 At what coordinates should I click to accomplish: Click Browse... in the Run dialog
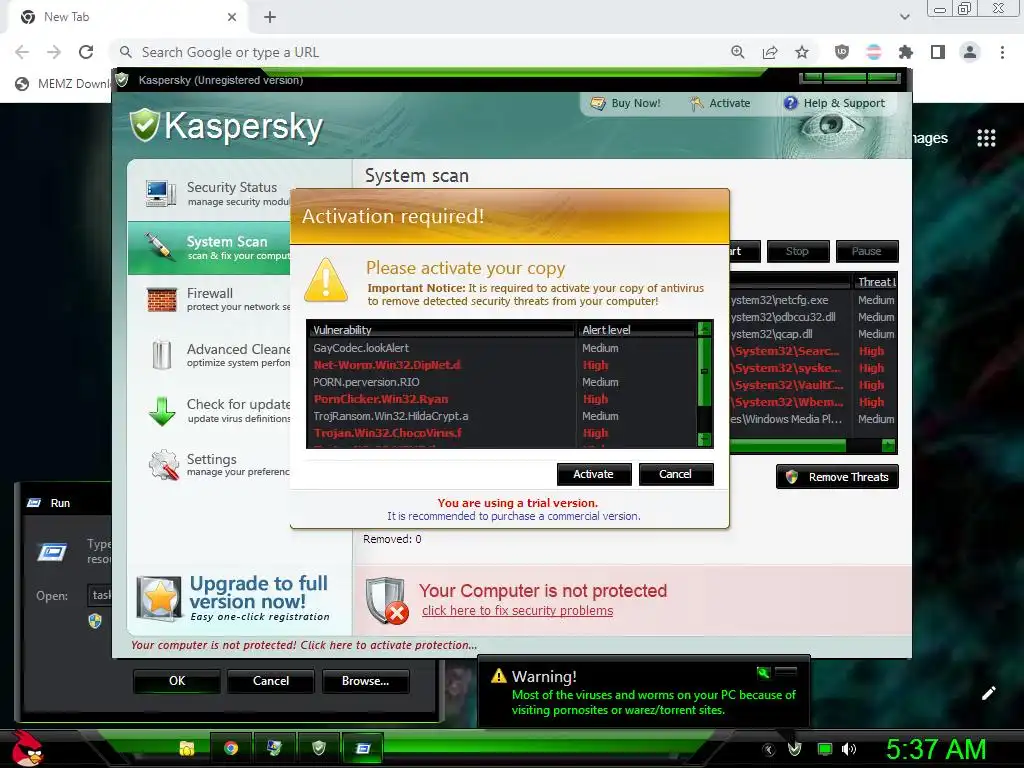click(x=366, y=681)
